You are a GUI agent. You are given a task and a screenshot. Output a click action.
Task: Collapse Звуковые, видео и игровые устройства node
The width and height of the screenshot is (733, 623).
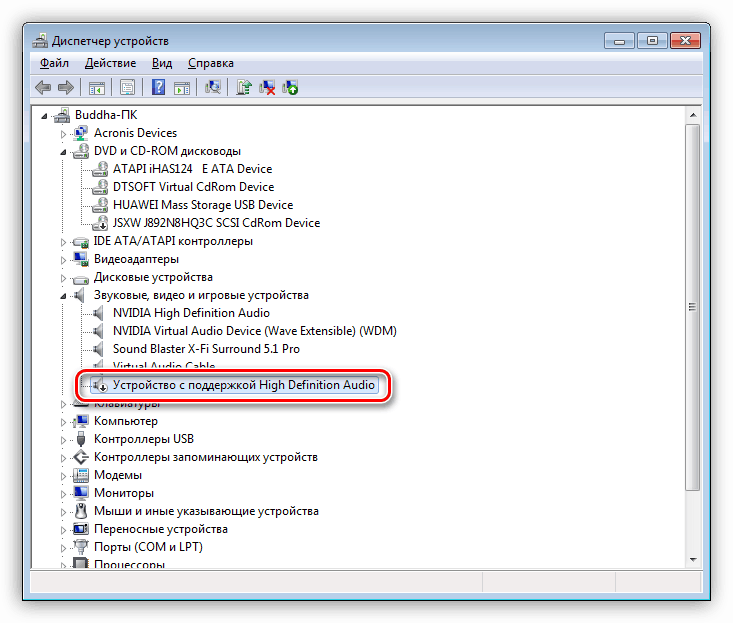[x=64, y=296]
